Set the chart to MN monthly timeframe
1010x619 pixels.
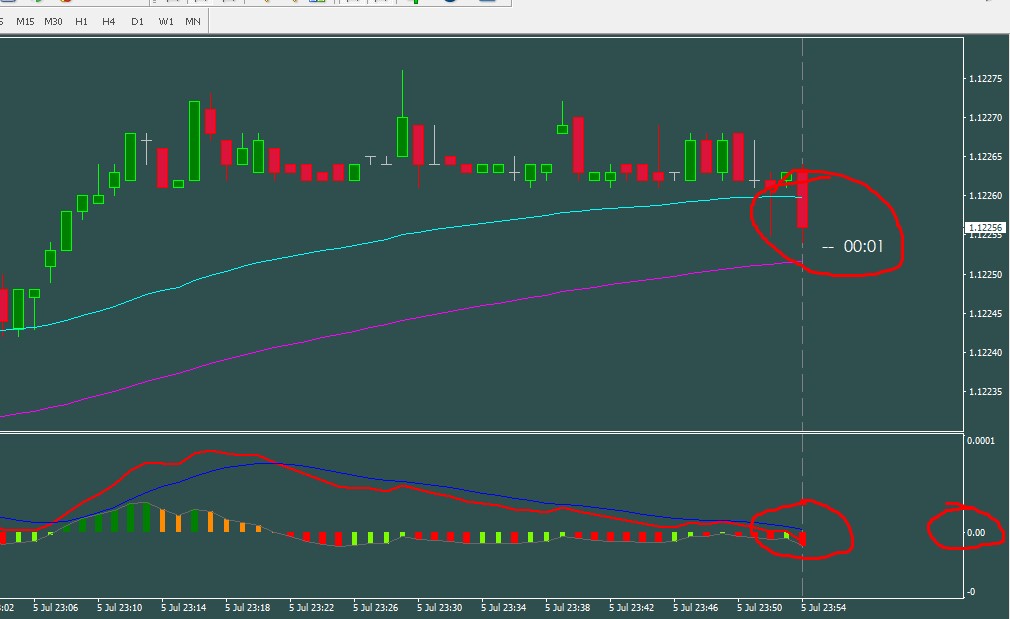click(193, 21)
